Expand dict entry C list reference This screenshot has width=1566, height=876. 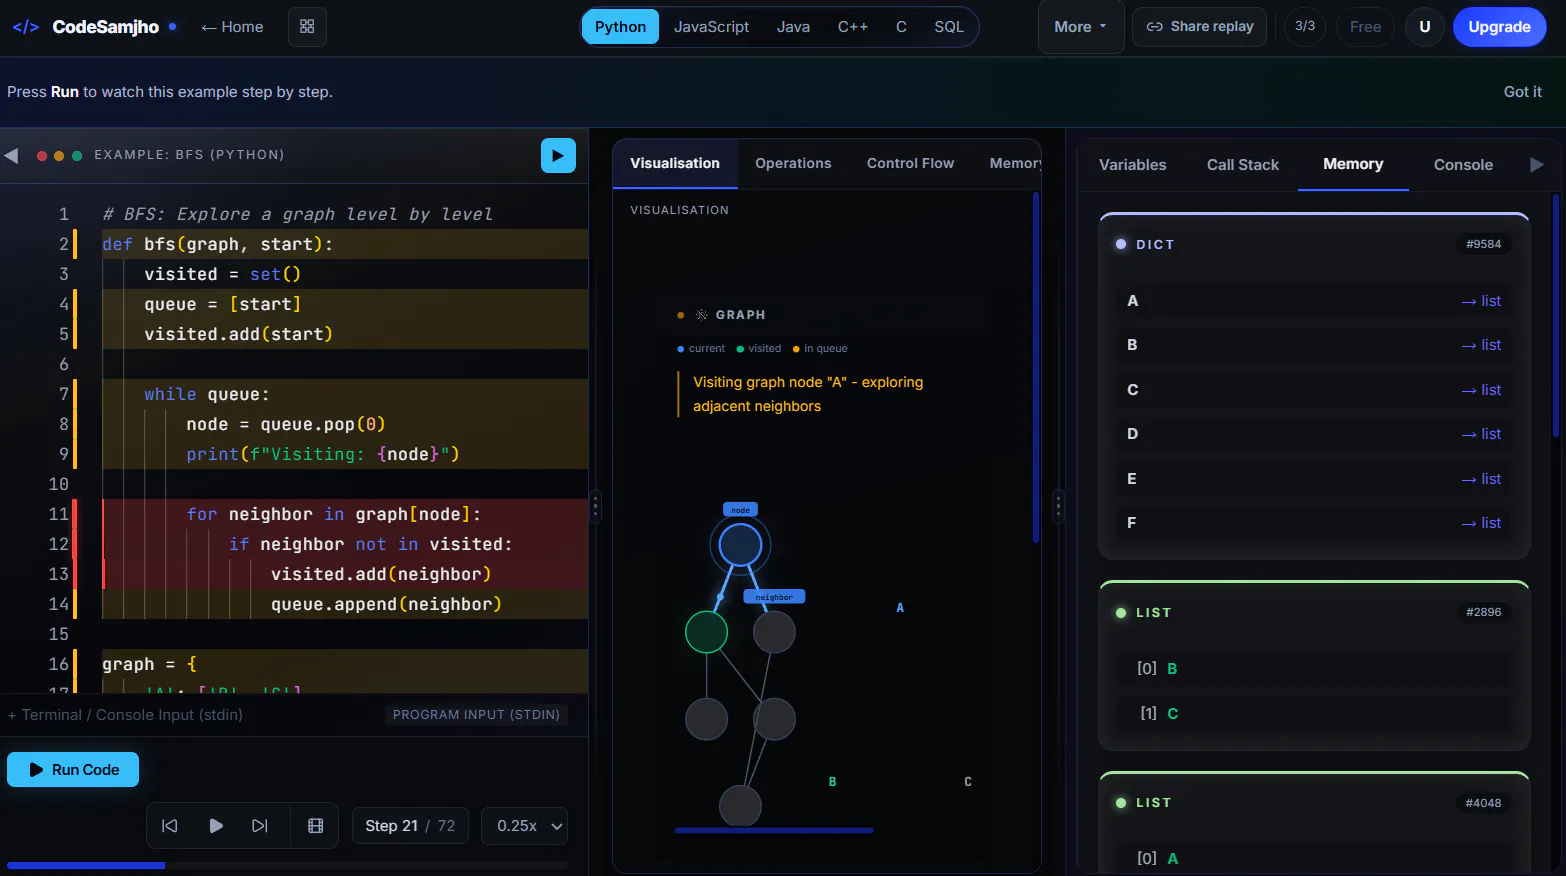pyautogui.click(x=1481, y=390)
